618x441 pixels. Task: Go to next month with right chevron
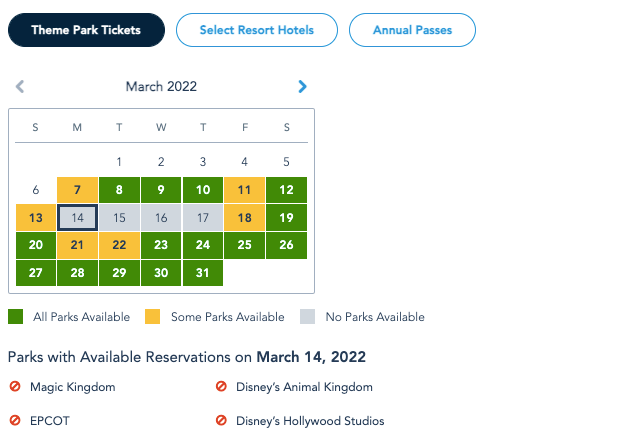coord(302,87)
